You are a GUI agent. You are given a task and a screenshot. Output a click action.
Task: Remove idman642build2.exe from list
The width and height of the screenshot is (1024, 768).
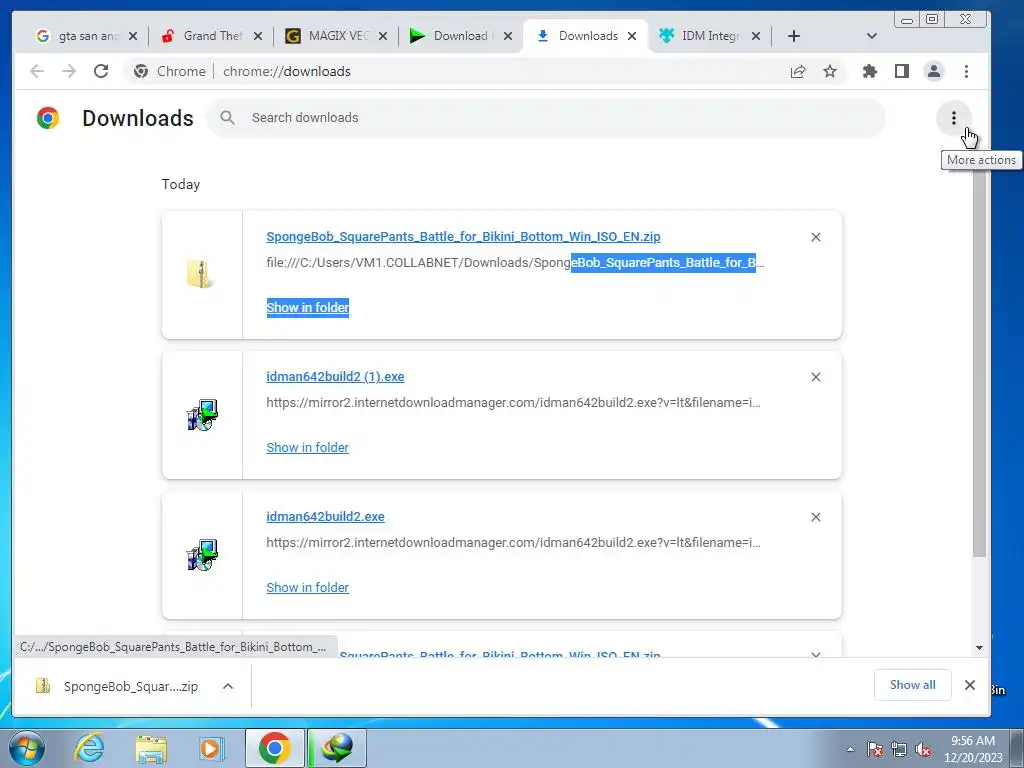[x=816, y=517]
